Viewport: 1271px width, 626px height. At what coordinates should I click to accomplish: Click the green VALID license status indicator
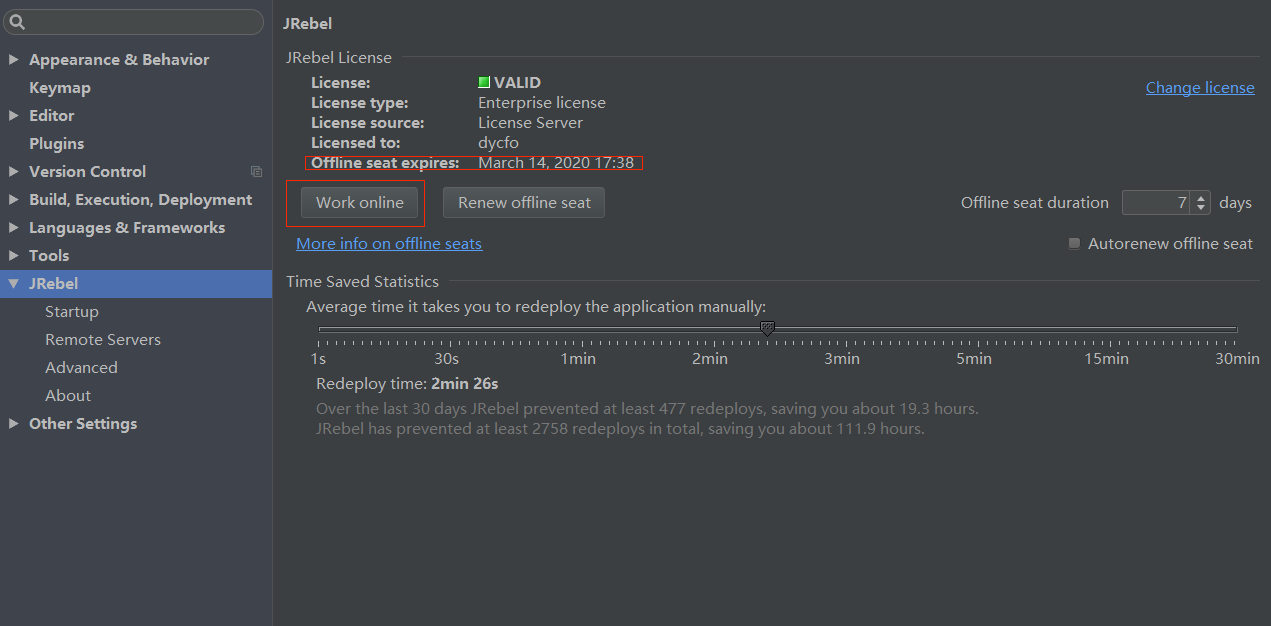(484, 83)
